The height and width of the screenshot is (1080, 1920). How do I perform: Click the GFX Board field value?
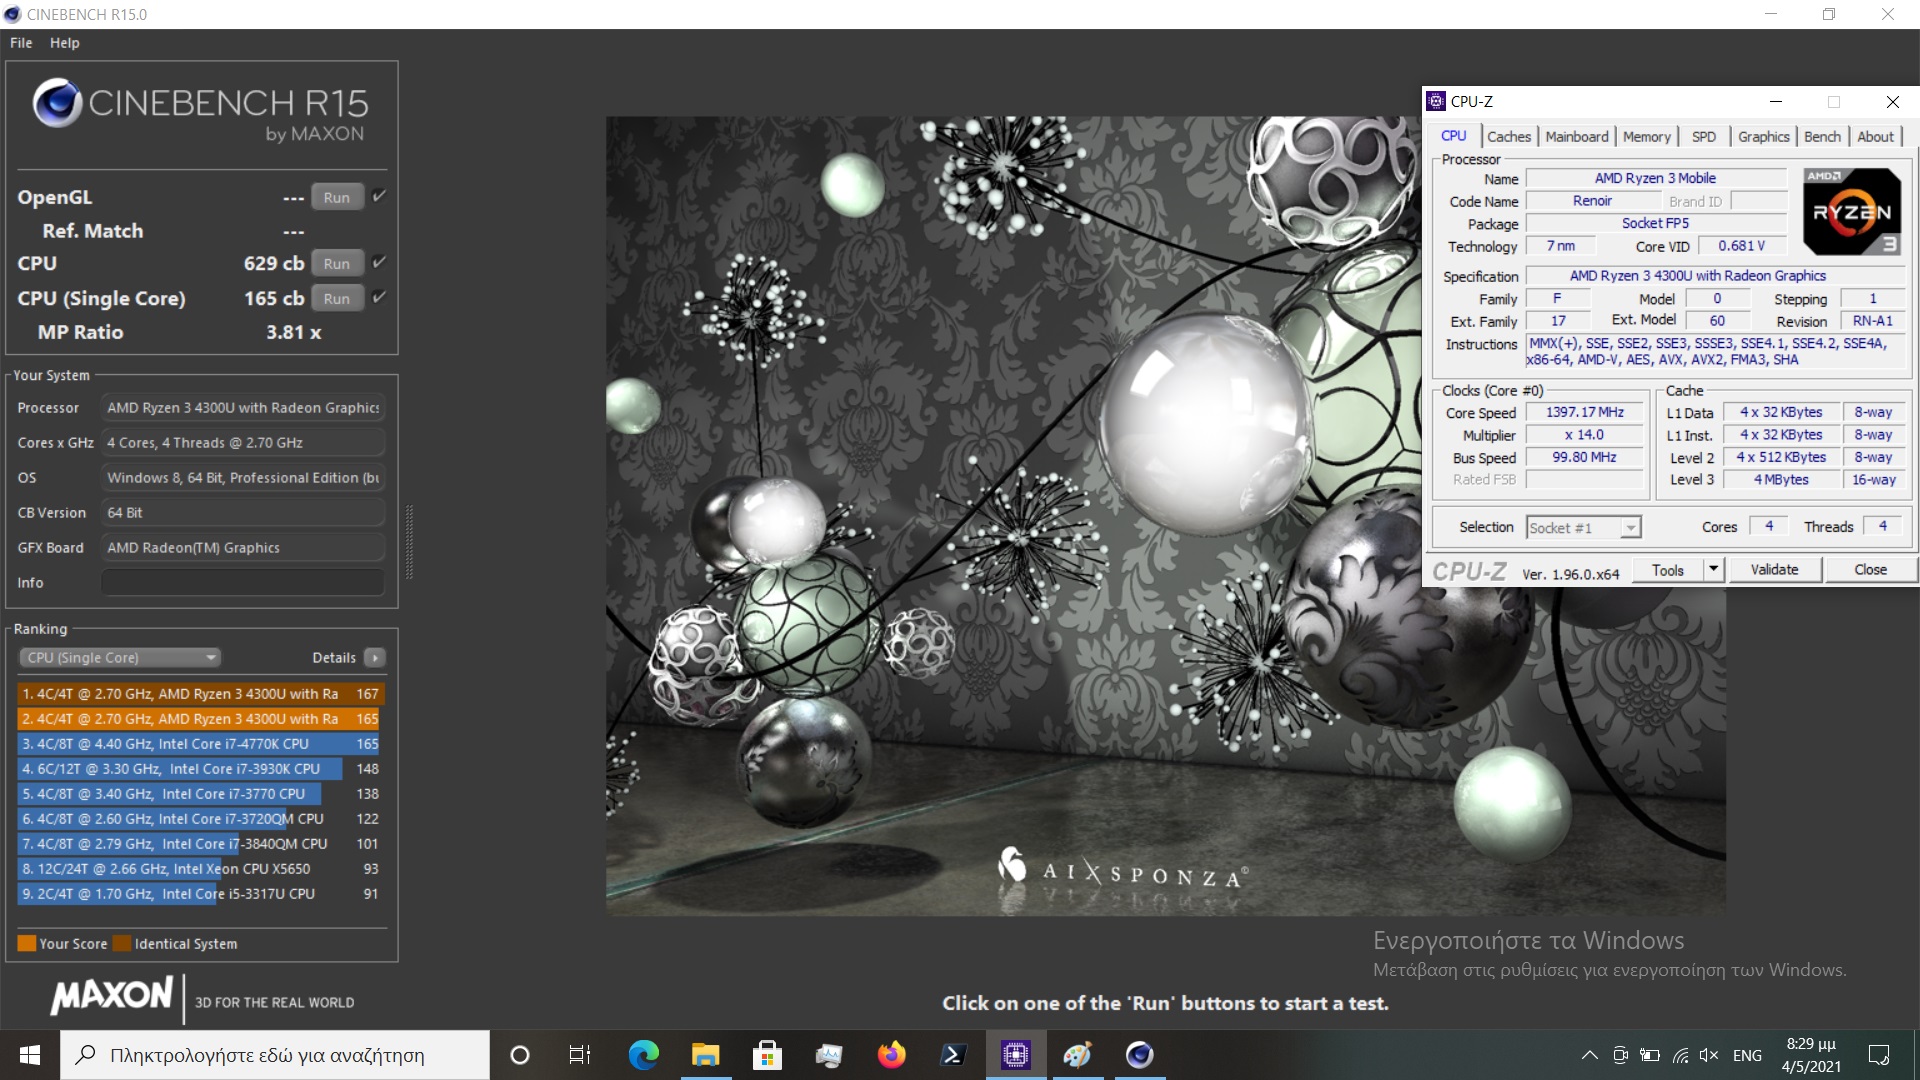(x=243, y=547)
